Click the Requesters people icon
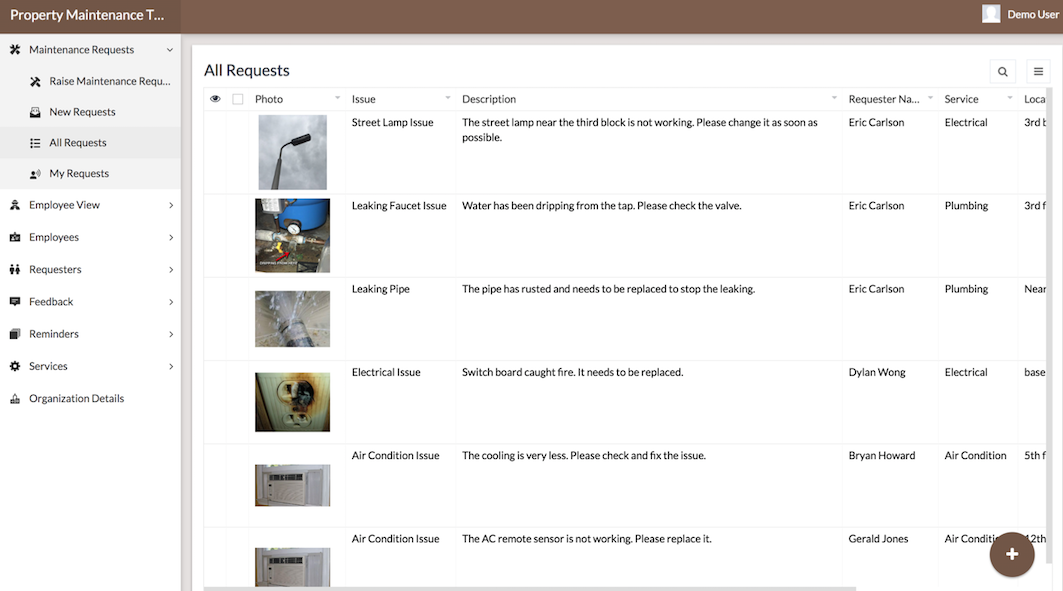This screenshot has width=1063, height=591. click(x=15, y=269)
